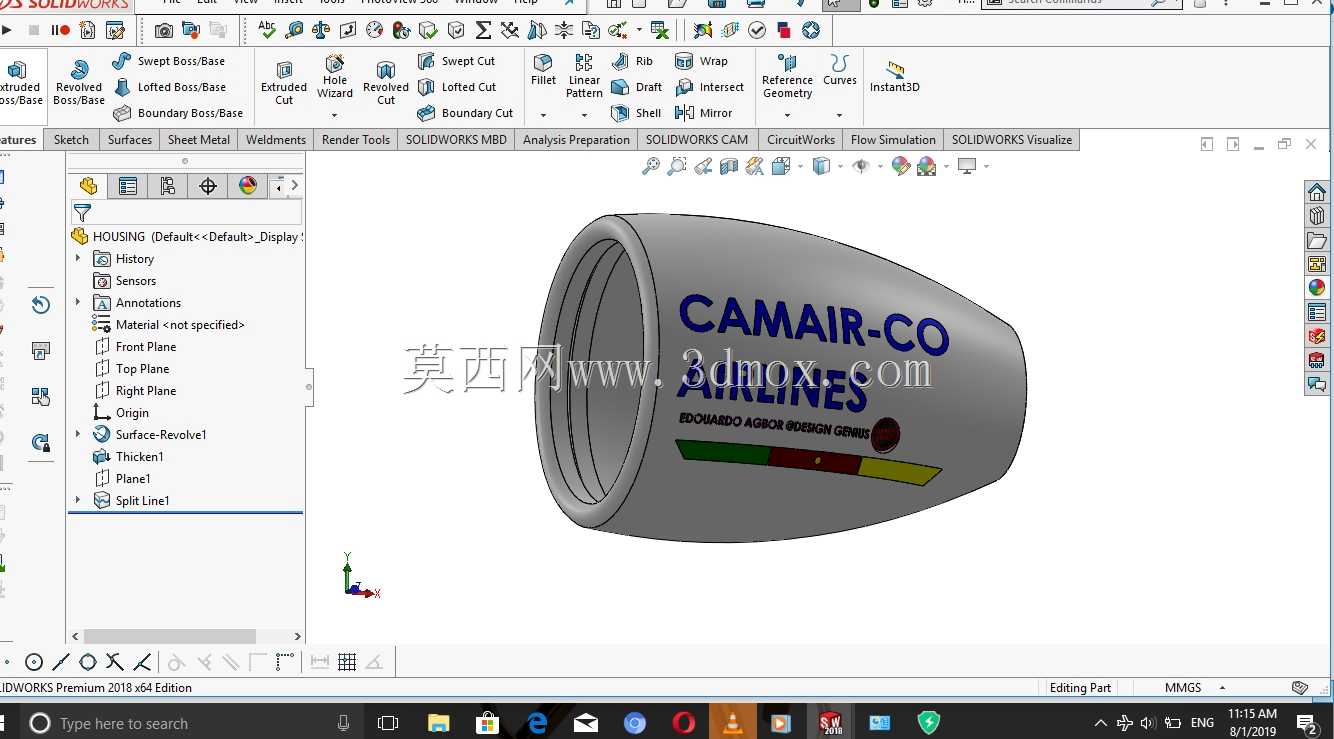Select Plane1 in the feature tree
Image resolution: width=1334 pixels, height=739 pixels.
[x=122, y=479]
